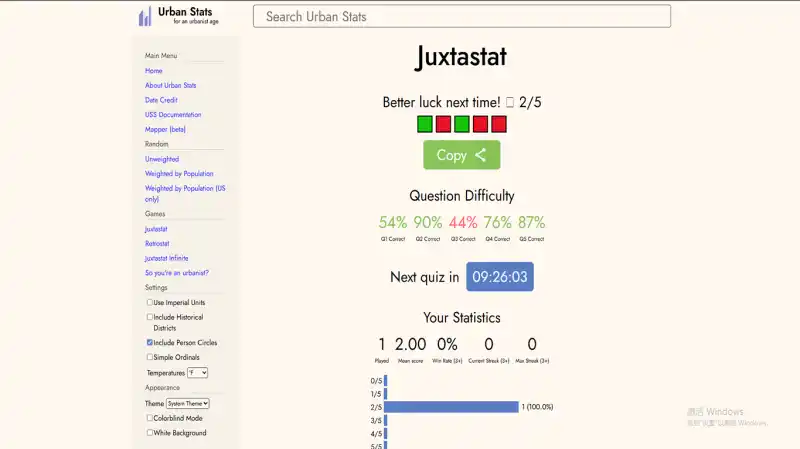The width and height of the screenshot is (800, 449).
Task: Uncheck Include Person Circles checkbox
Action: 149,342
